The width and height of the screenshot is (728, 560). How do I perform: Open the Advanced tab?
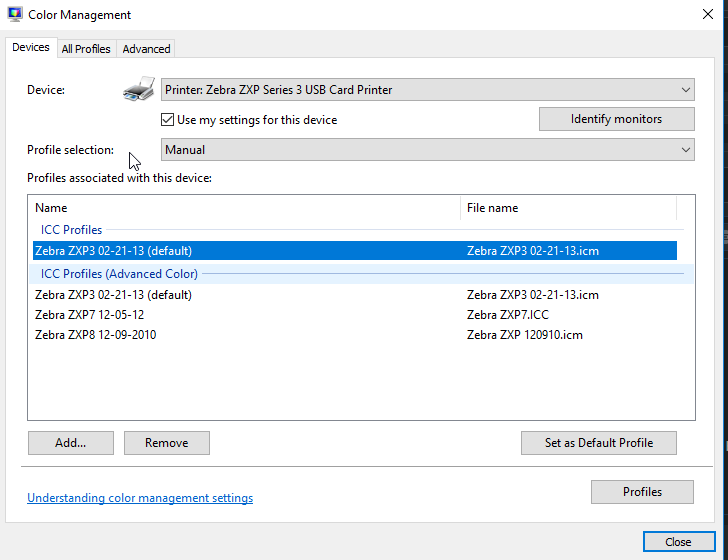[146, 49]
